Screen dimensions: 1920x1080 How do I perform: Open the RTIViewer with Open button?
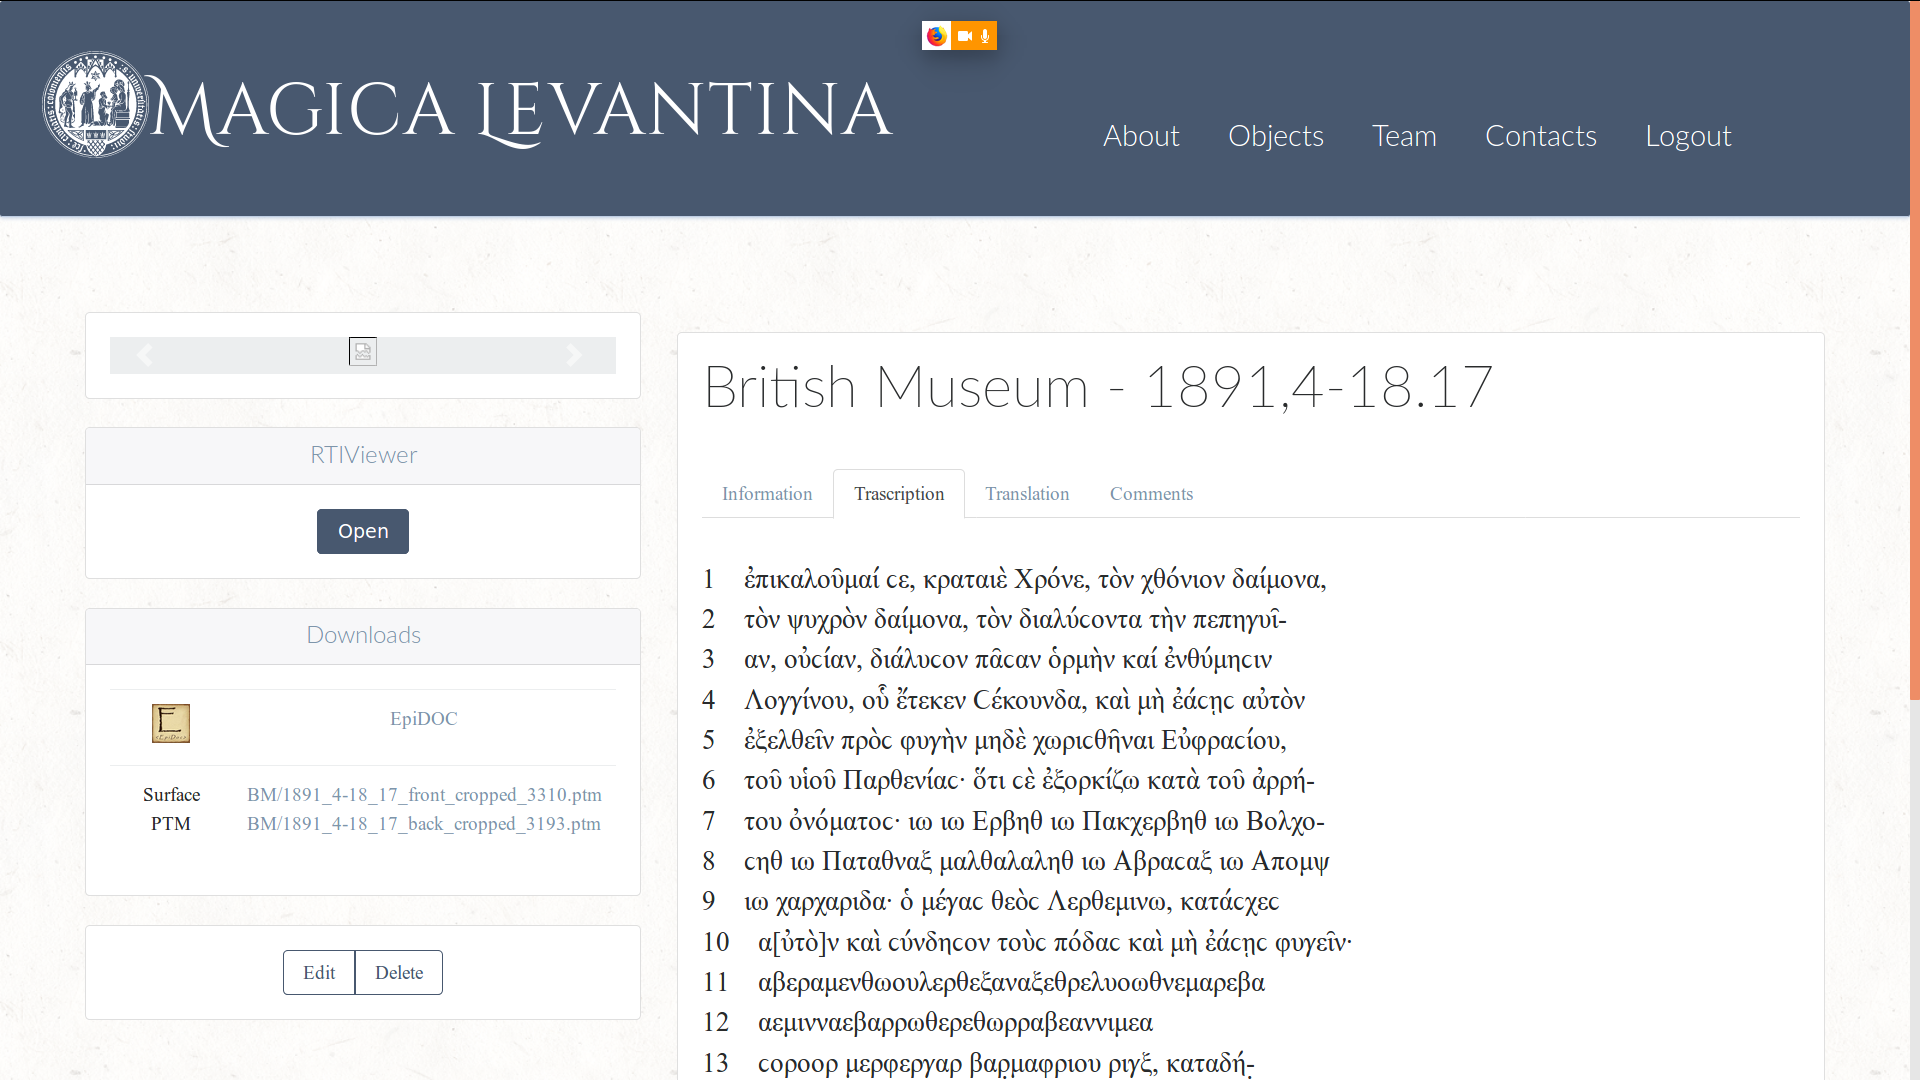(x=363, y=531)
